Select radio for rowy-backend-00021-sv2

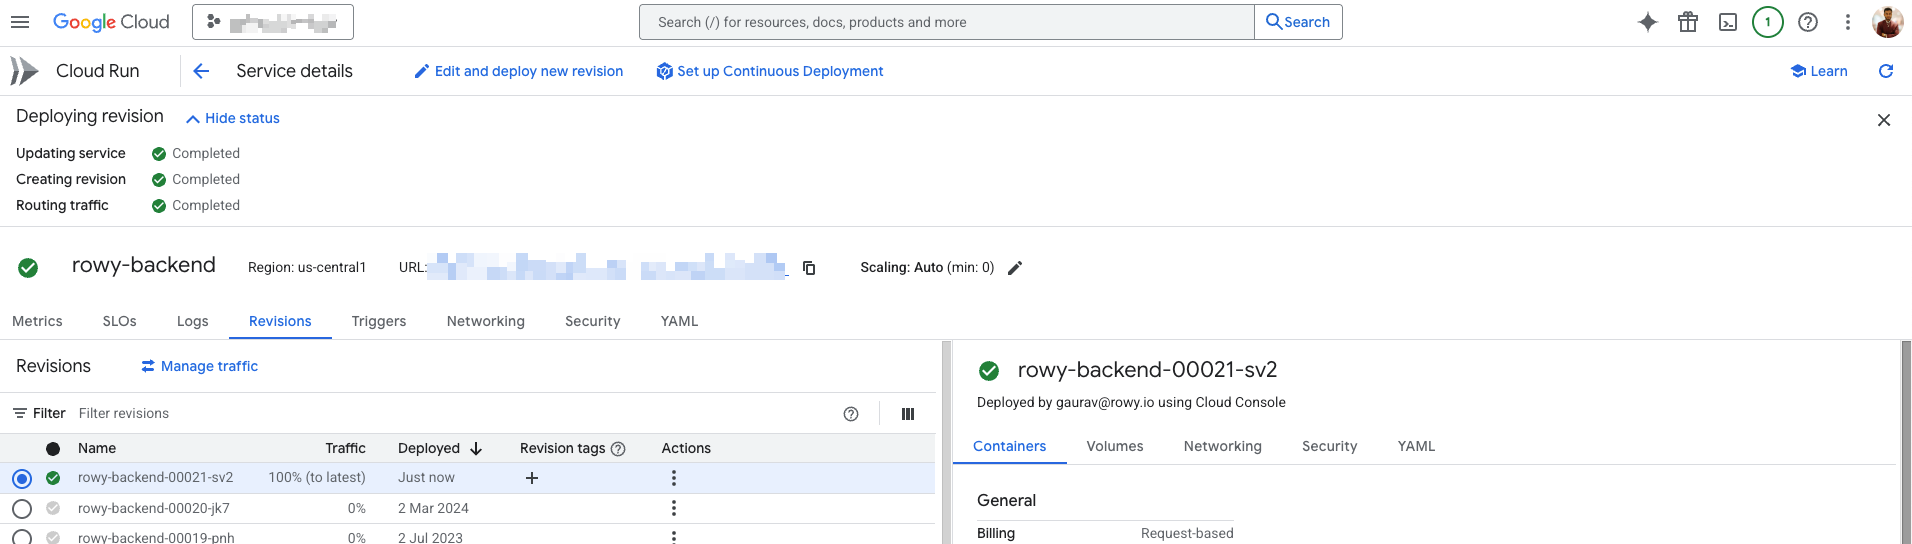(22, 479)
